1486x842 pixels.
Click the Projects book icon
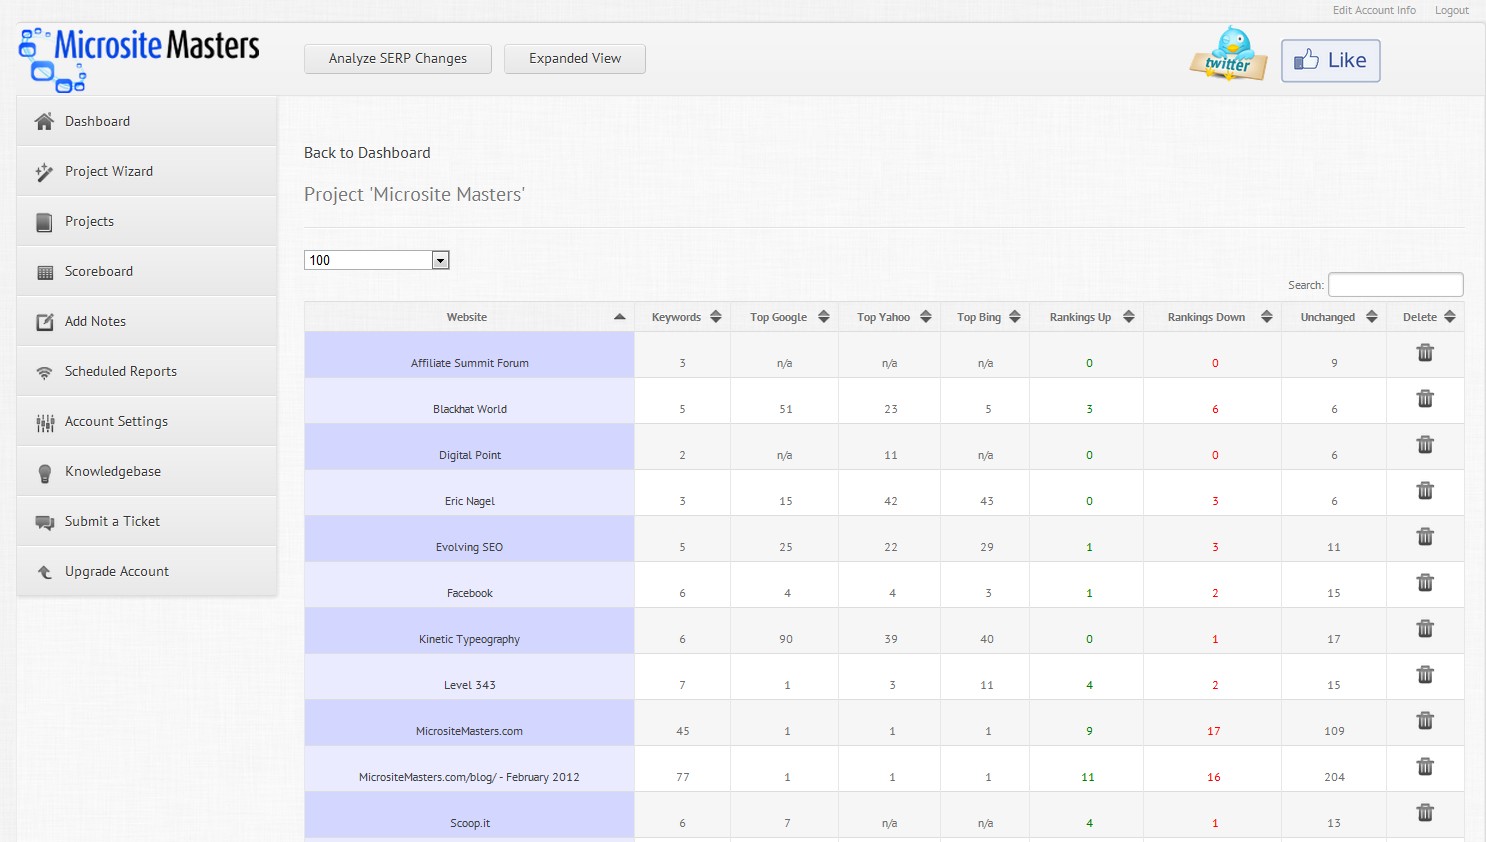[x=44, y=222]
